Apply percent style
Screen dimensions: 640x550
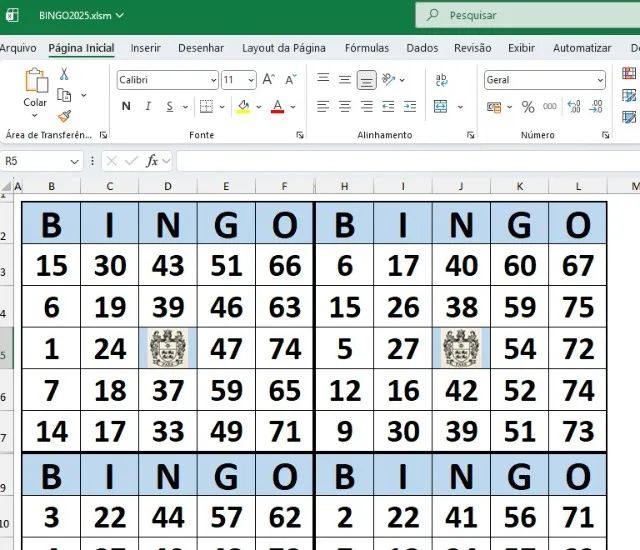[528, 107]
